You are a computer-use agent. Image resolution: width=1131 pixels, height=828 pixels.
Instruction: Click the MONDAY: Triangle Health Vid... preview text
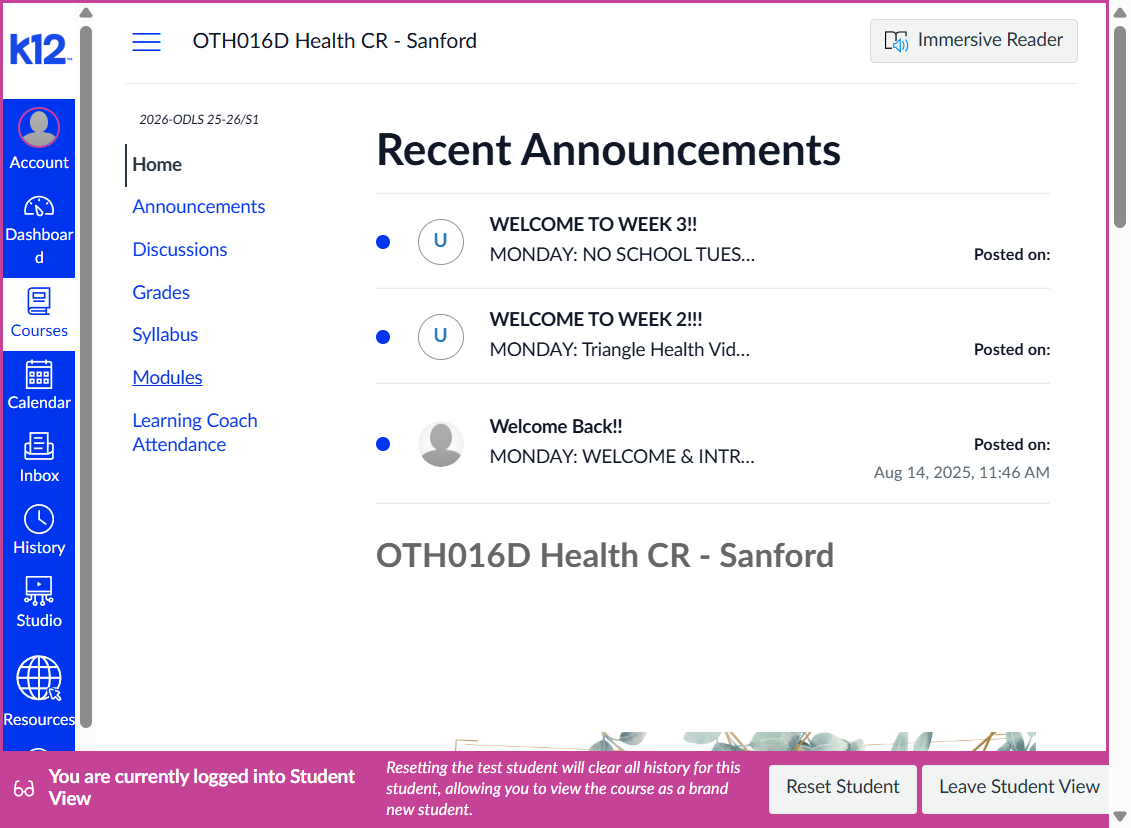click(x=620, y=350)
